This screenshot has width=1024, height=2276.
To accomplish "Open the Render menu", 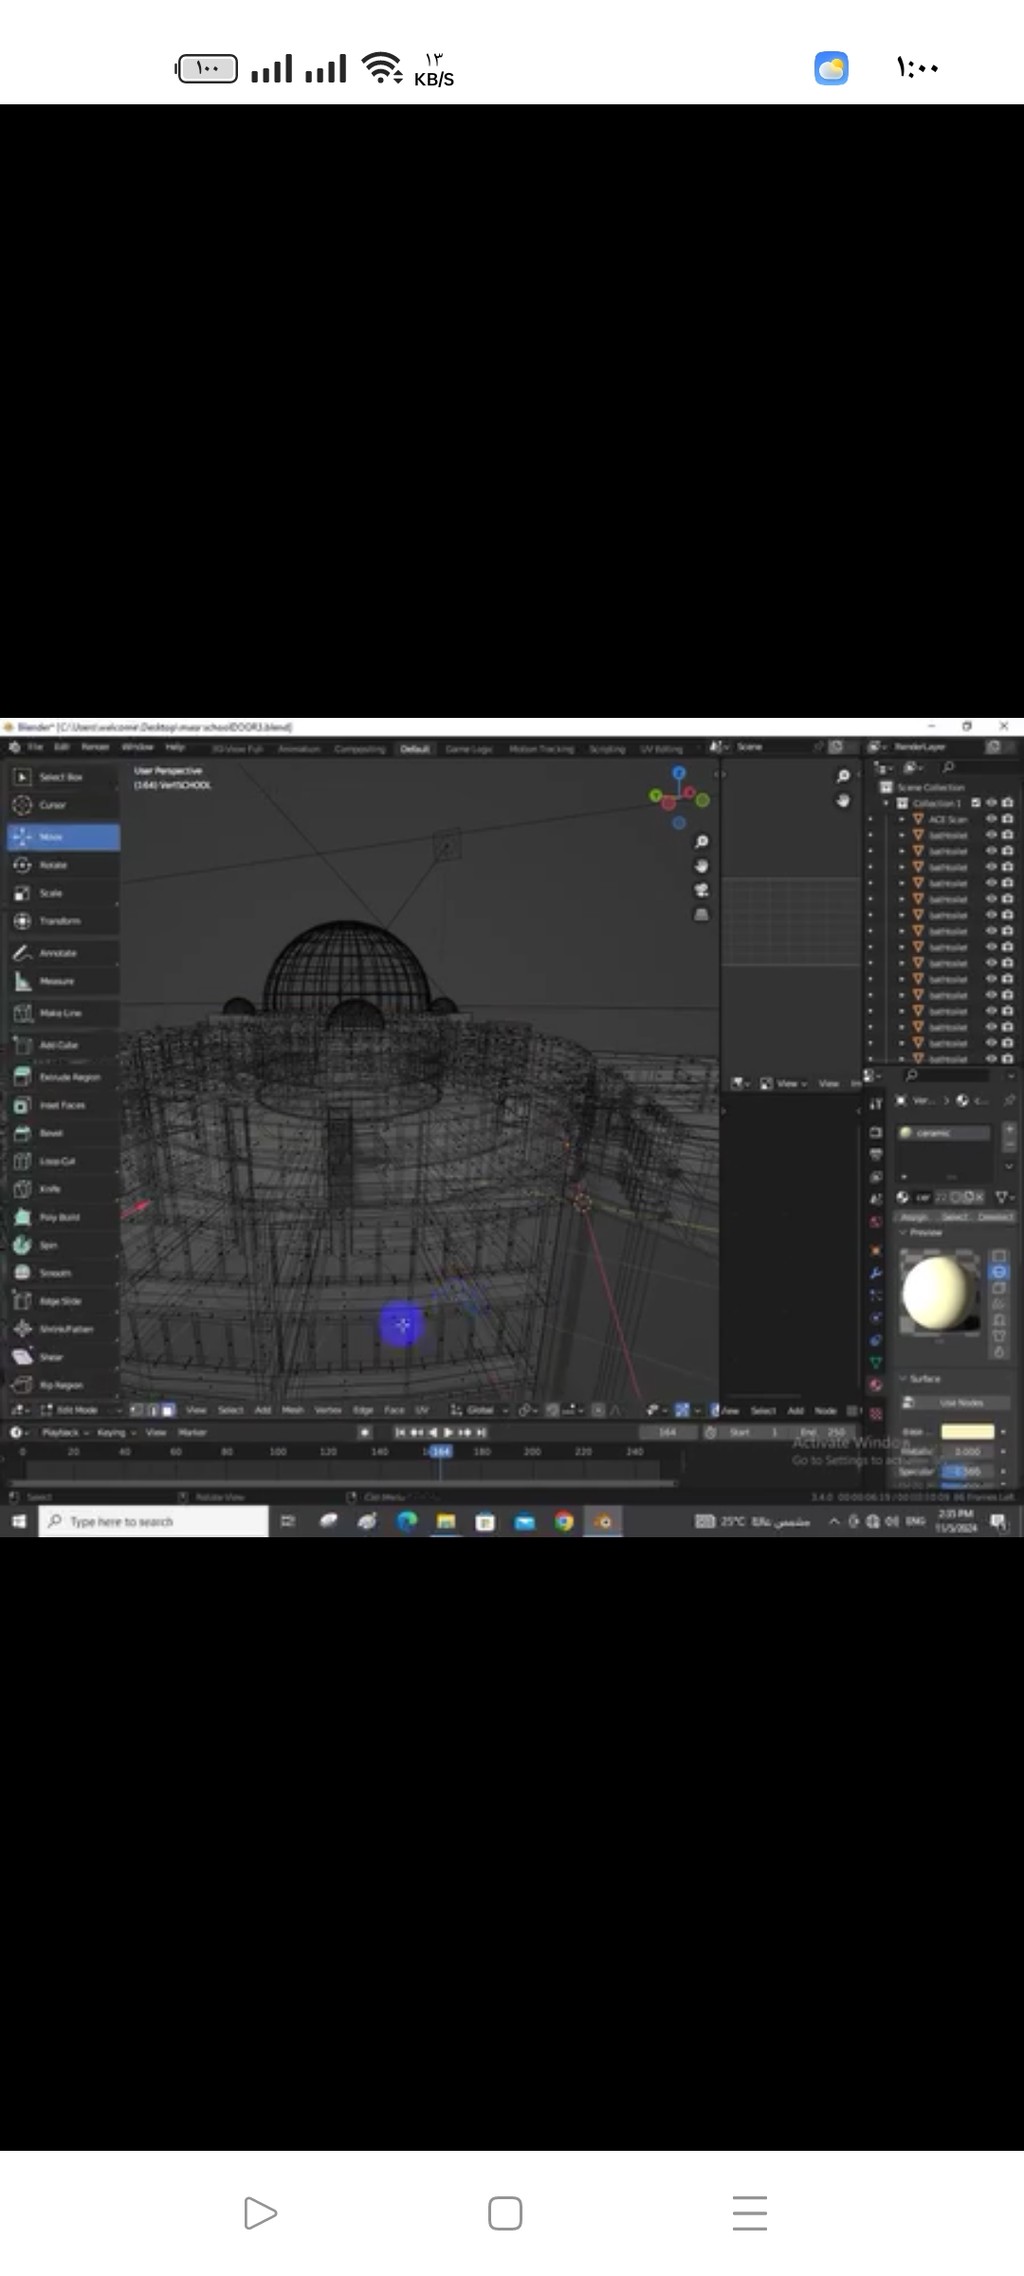I will coord(95,747).
